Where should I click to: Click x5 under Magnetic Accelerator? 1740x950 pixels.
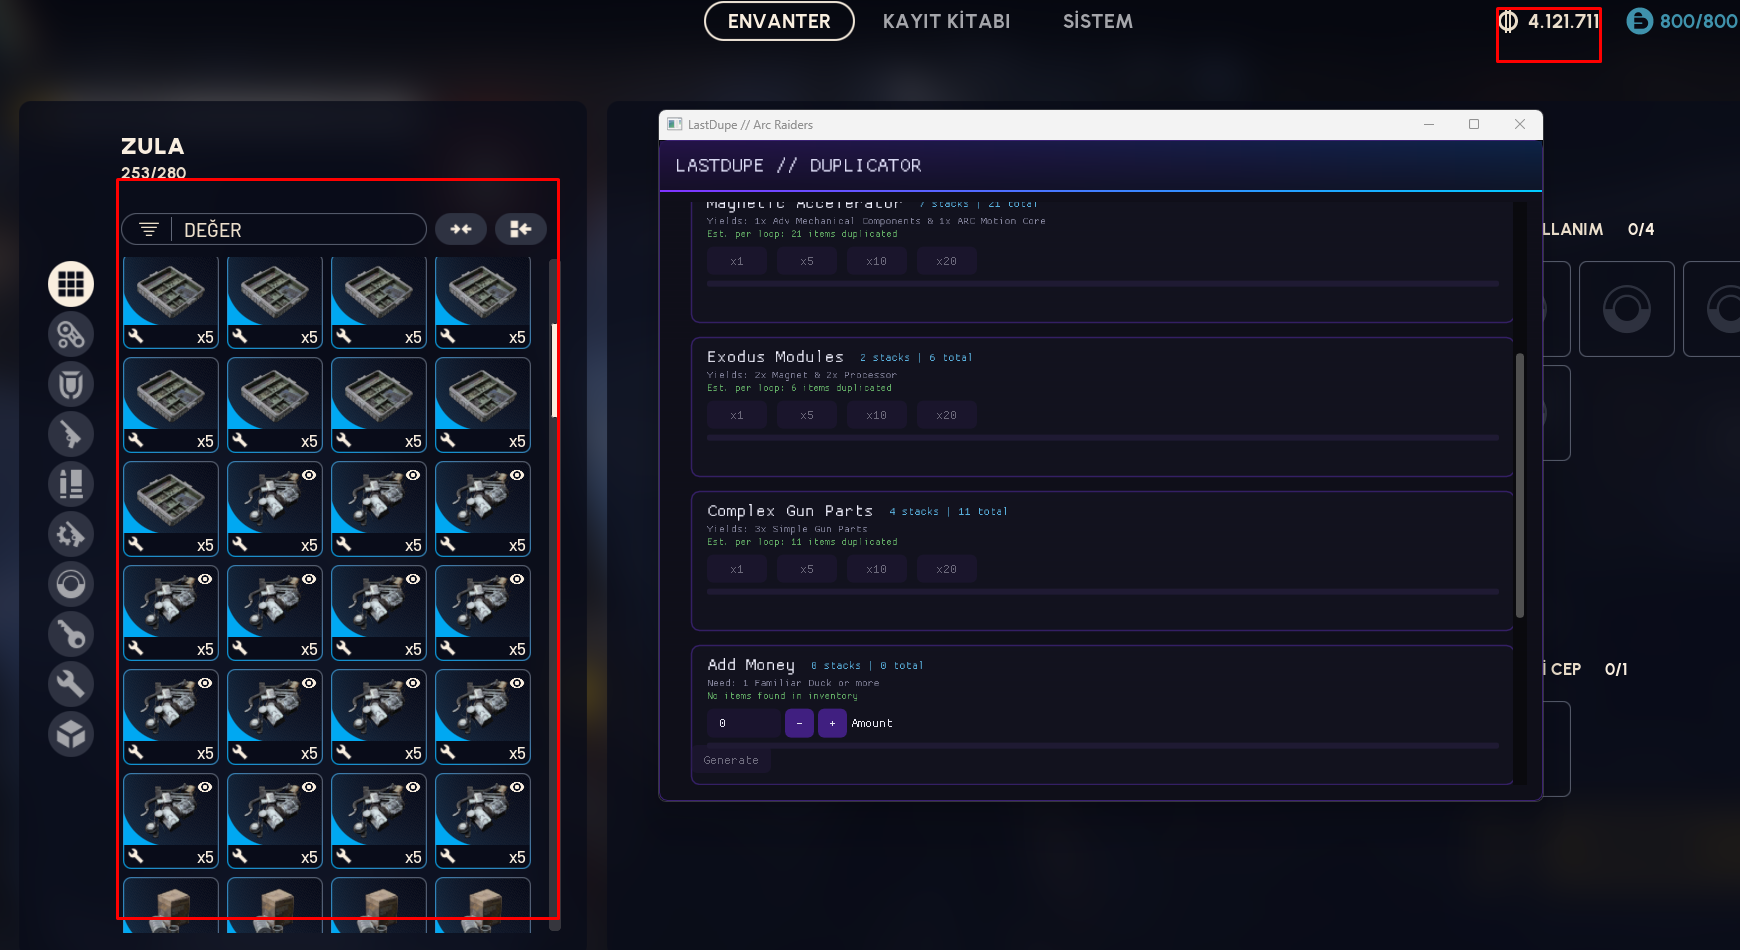click(807, 261)
